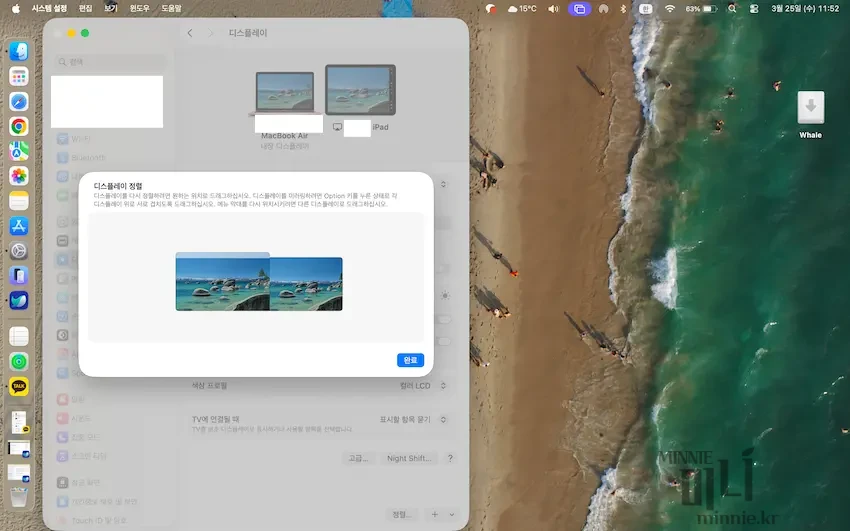This screenshot has height=531, width=850.
Task: Click the 한 input source indicator
Action: [x=645, y=9]
